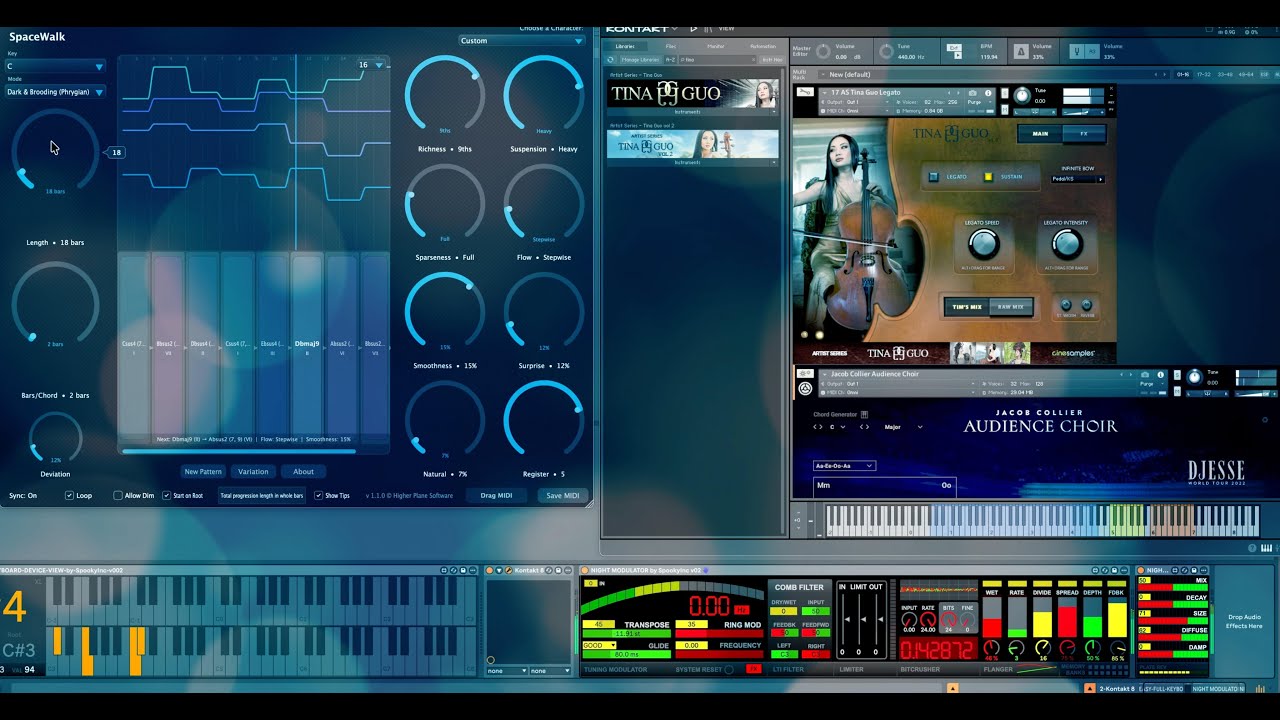Click the Manage Libraries button
Viewport: 1280px width, 720px height.
point(640,60)
